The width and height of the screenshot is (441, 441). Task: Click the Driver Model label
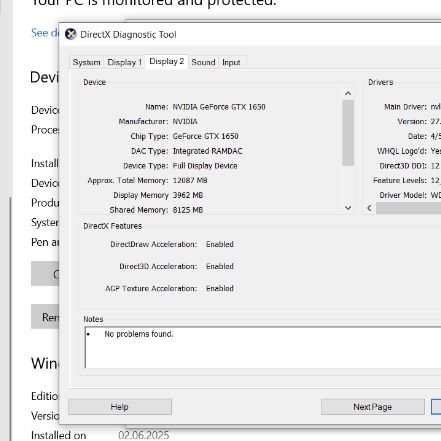click(403, 195)
